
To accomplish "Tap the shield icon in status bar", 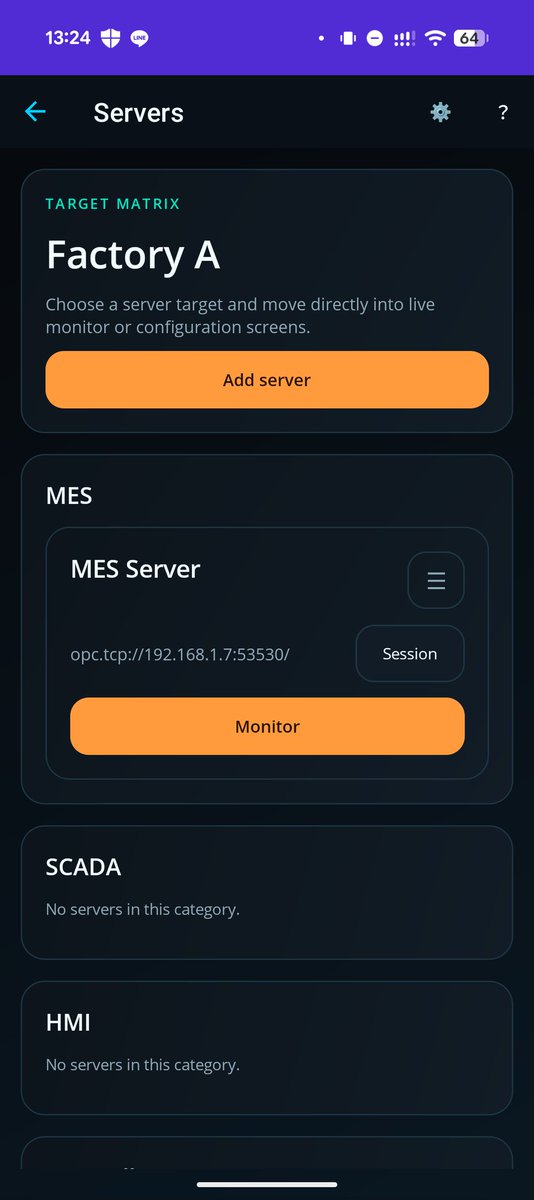I will click(x=112, y=38).
